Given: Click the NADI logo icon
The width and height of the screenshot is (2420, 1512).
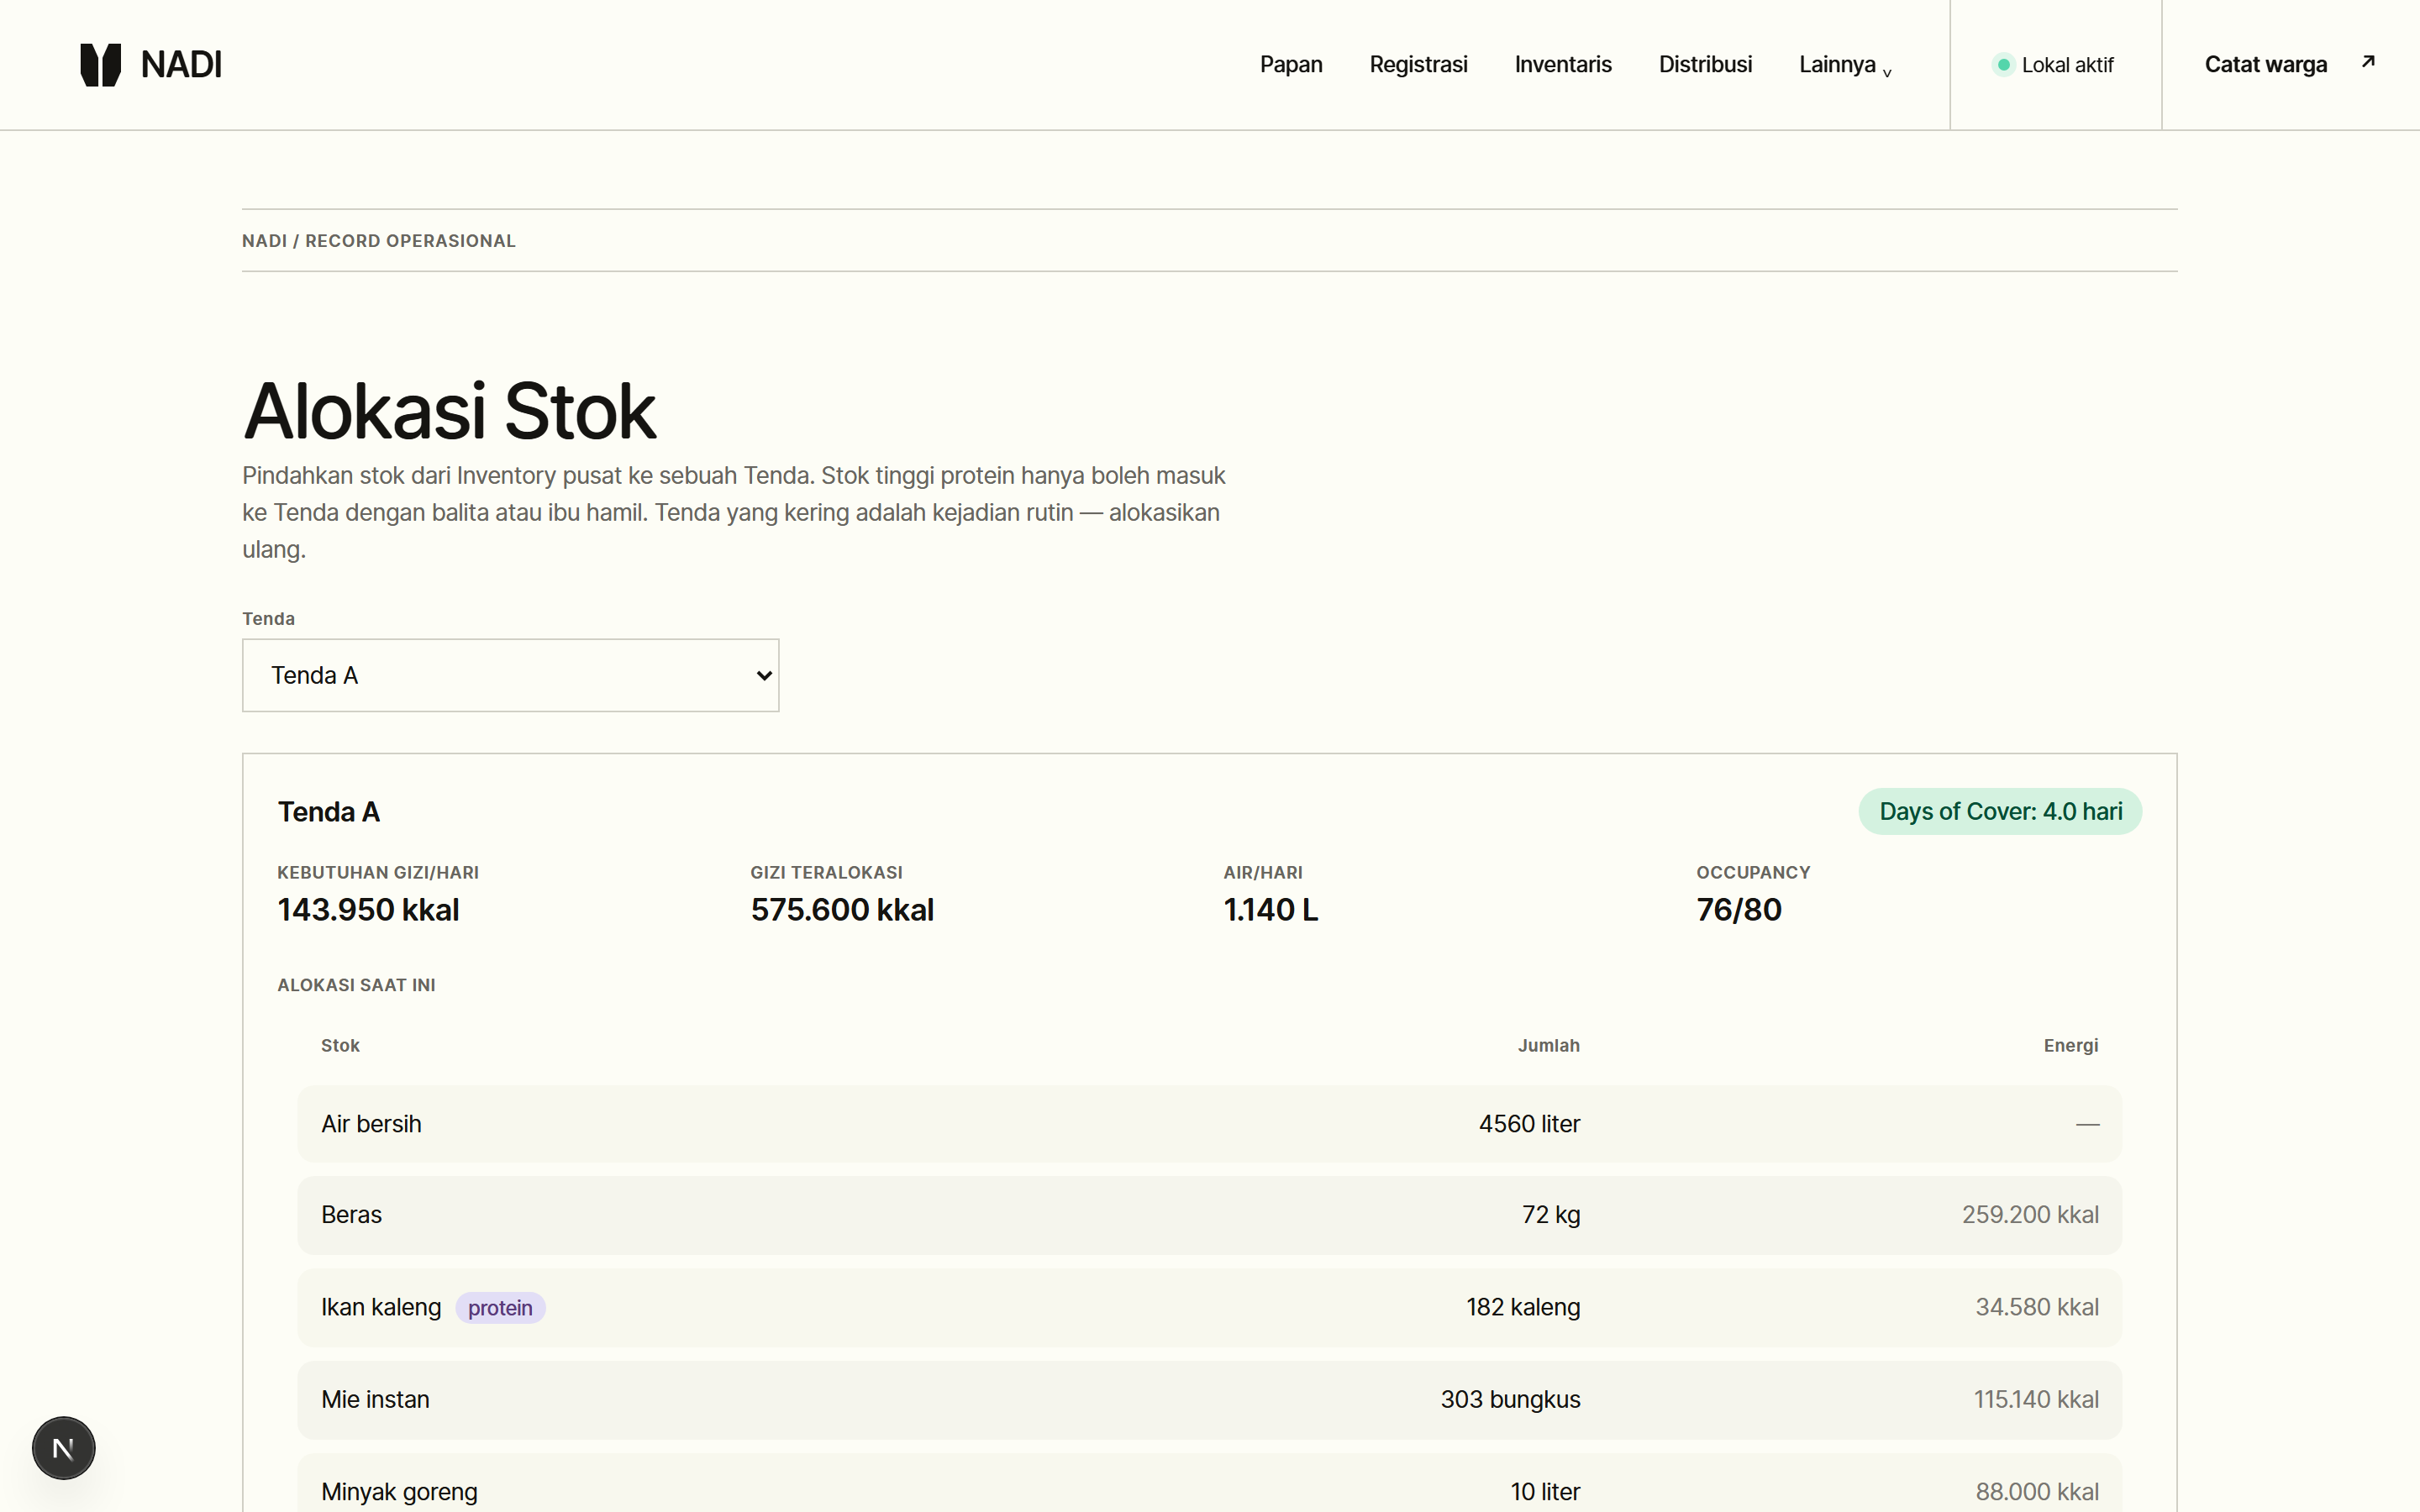Looking at the screenshot, I should pos(100,65).
